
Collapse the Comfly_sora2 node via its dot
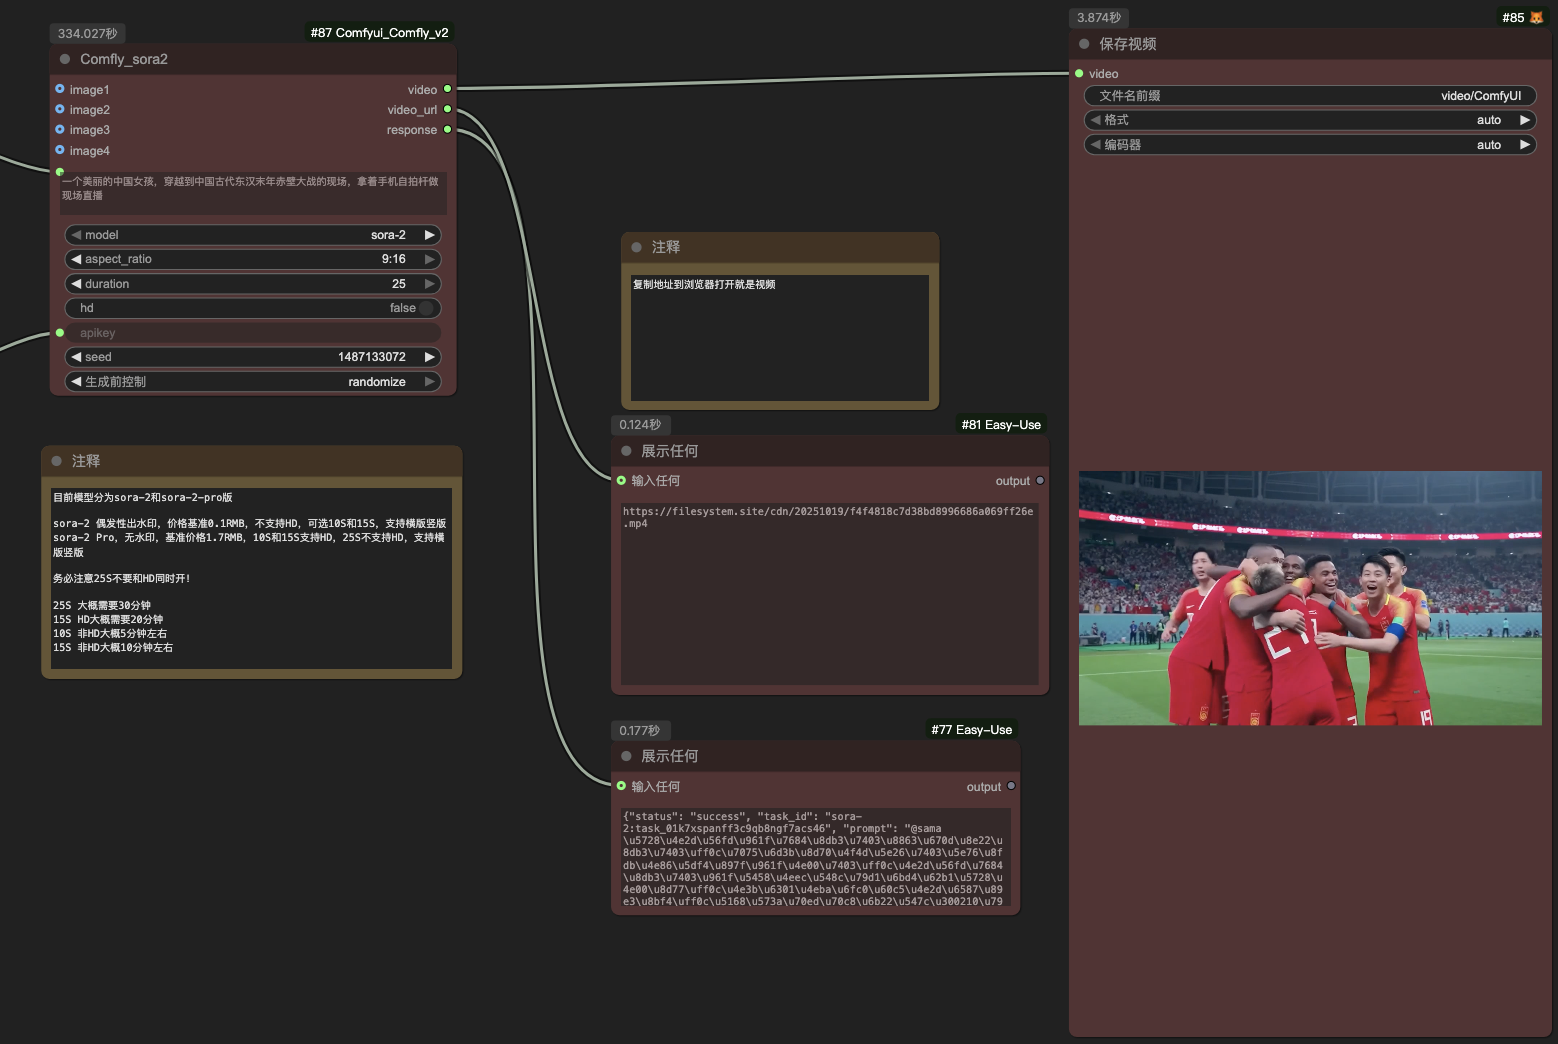pyautogui.click(x=65, y=59)
